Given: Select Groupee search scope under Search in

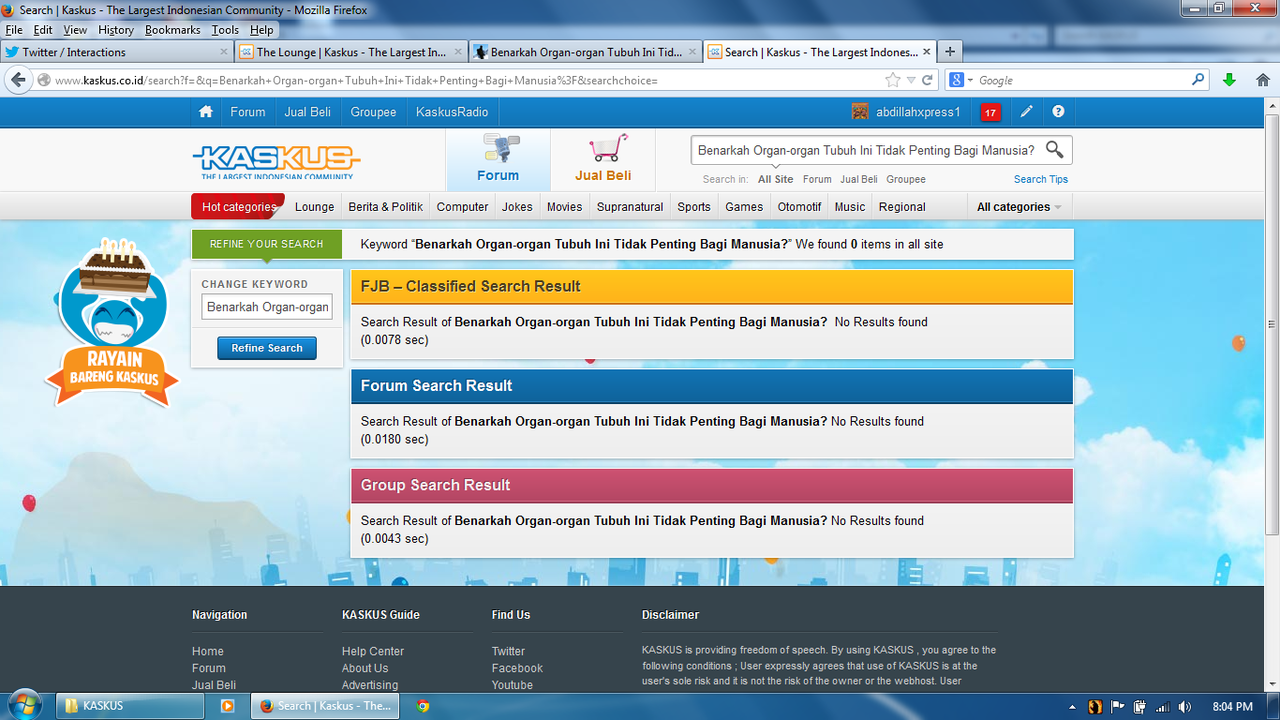Looking at the screenshot, I should click(906, 179).
